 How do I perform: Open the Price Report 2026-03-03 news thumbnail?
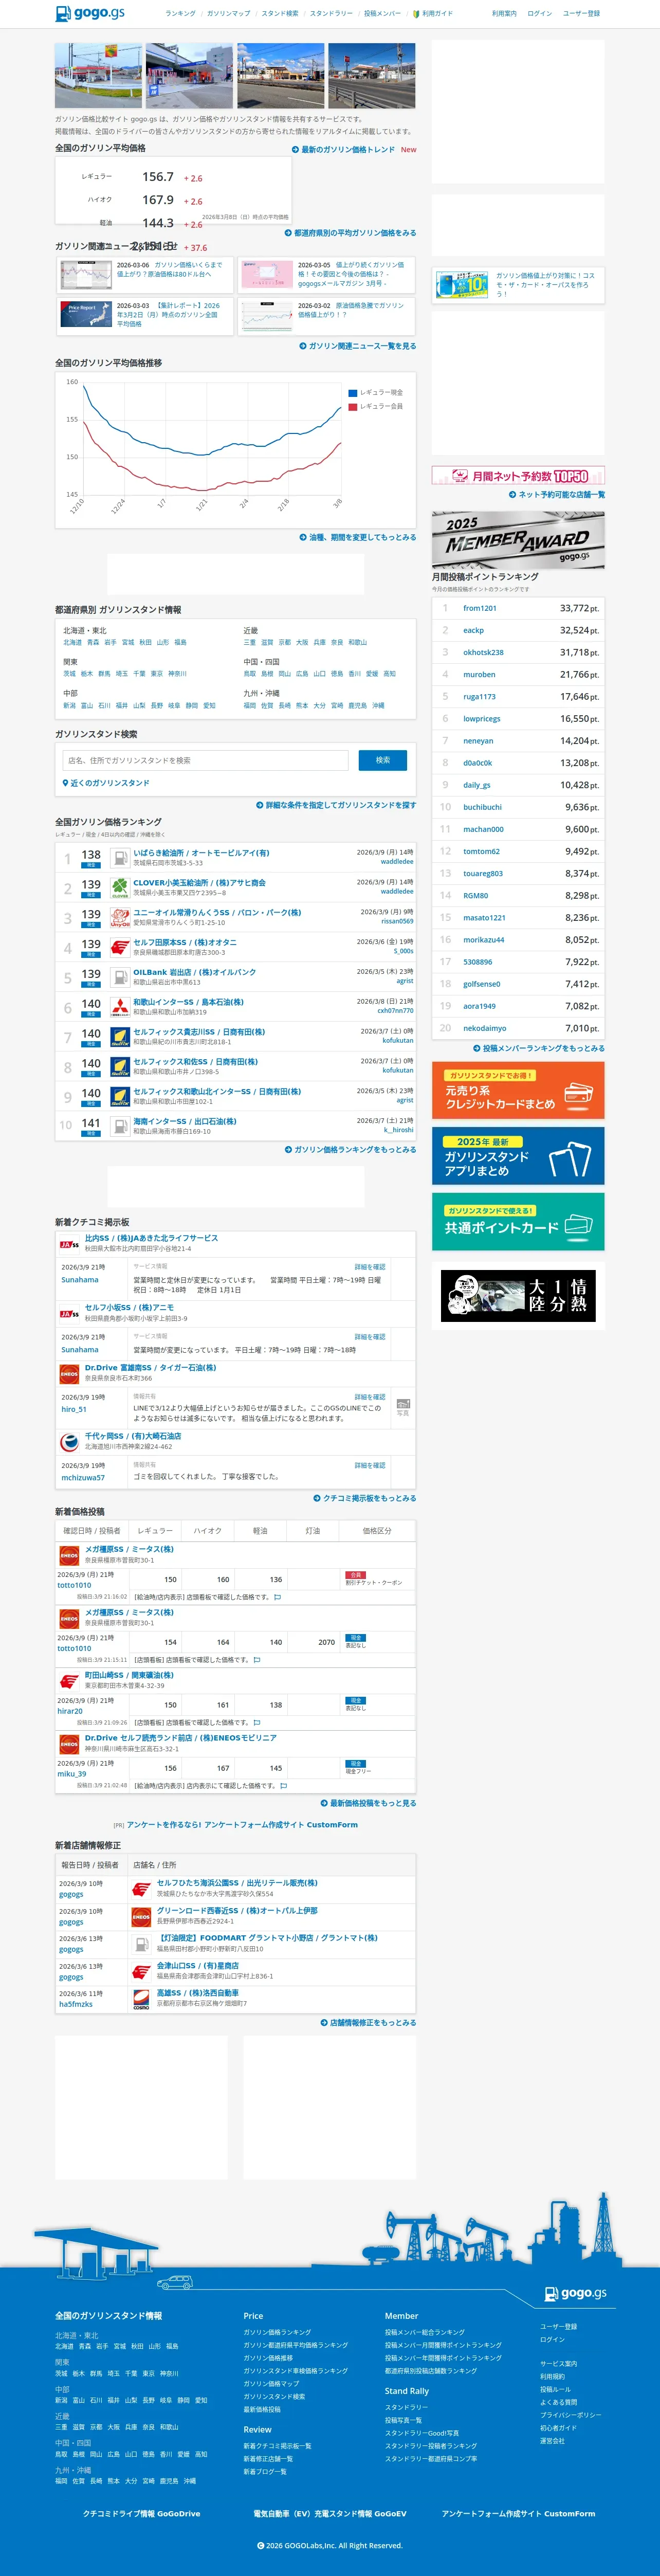point(85,315)
